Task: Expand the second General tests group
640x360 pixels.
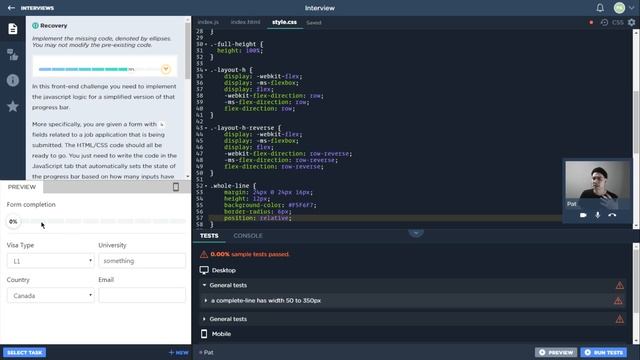Action: (x=204, y=319)
